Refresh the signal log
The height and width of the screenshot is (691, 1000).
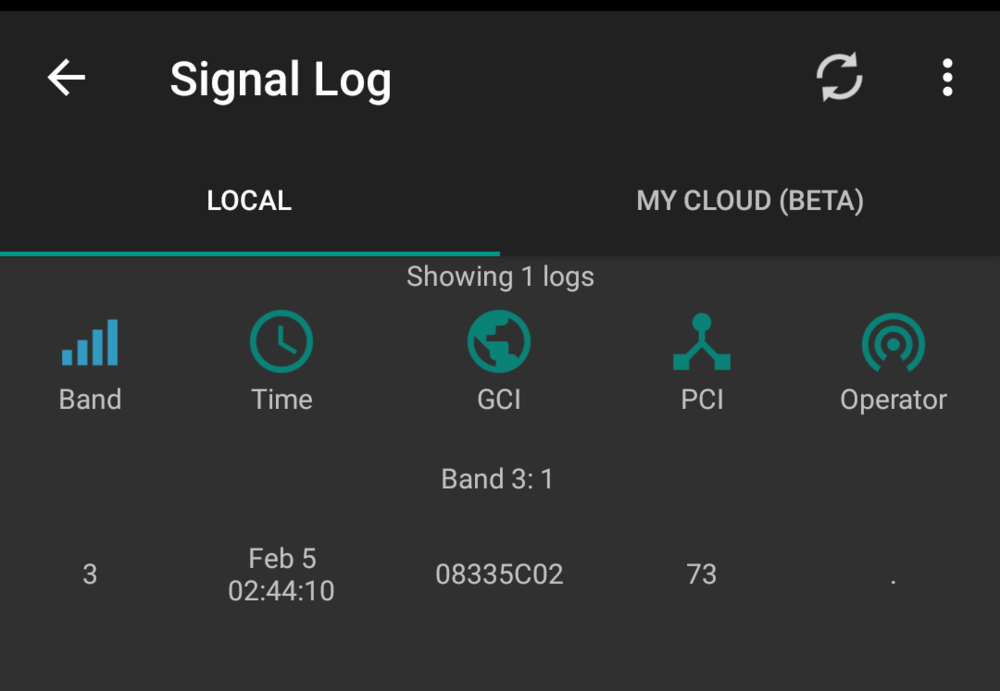(x=840, y=77)
